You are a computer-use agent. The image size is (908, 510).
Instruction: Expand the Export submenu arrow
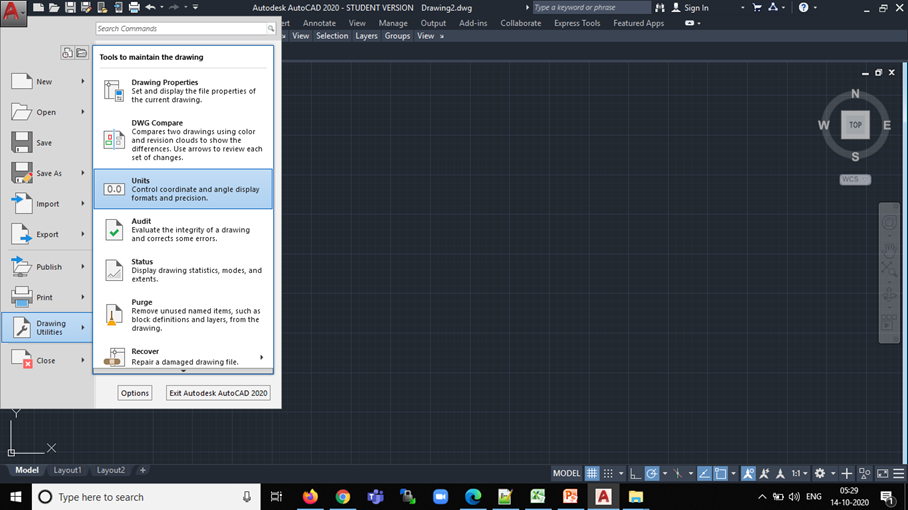point(83,234)
